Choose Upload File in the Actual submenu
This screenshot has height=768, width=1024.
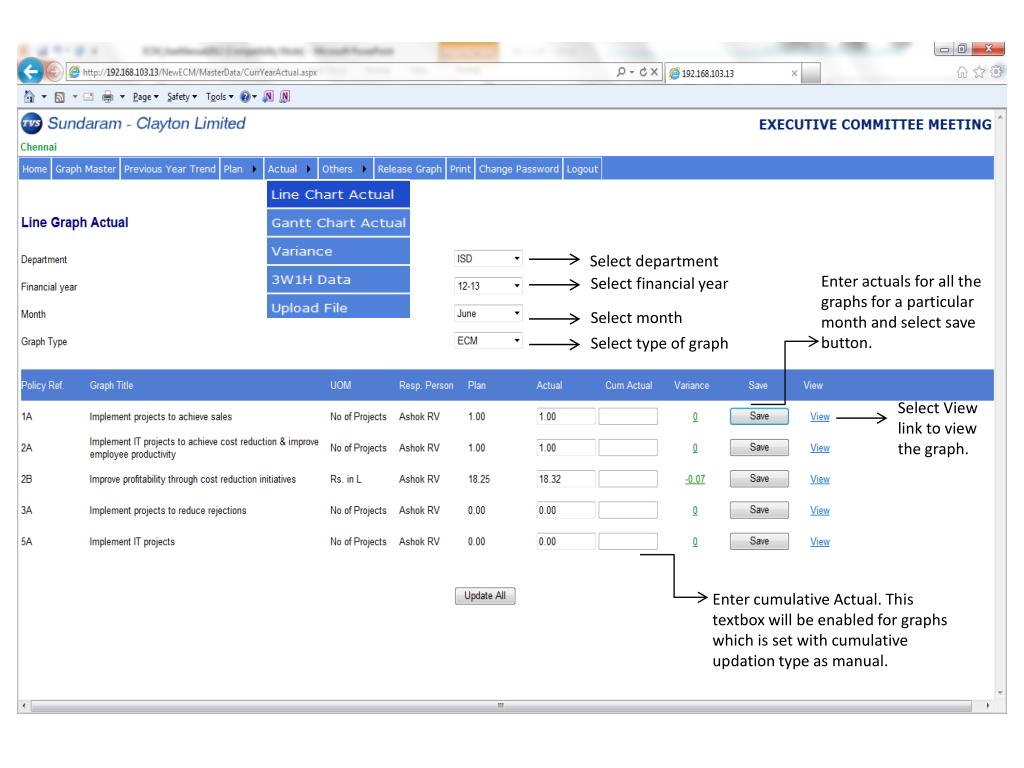(x=338, y=308)
